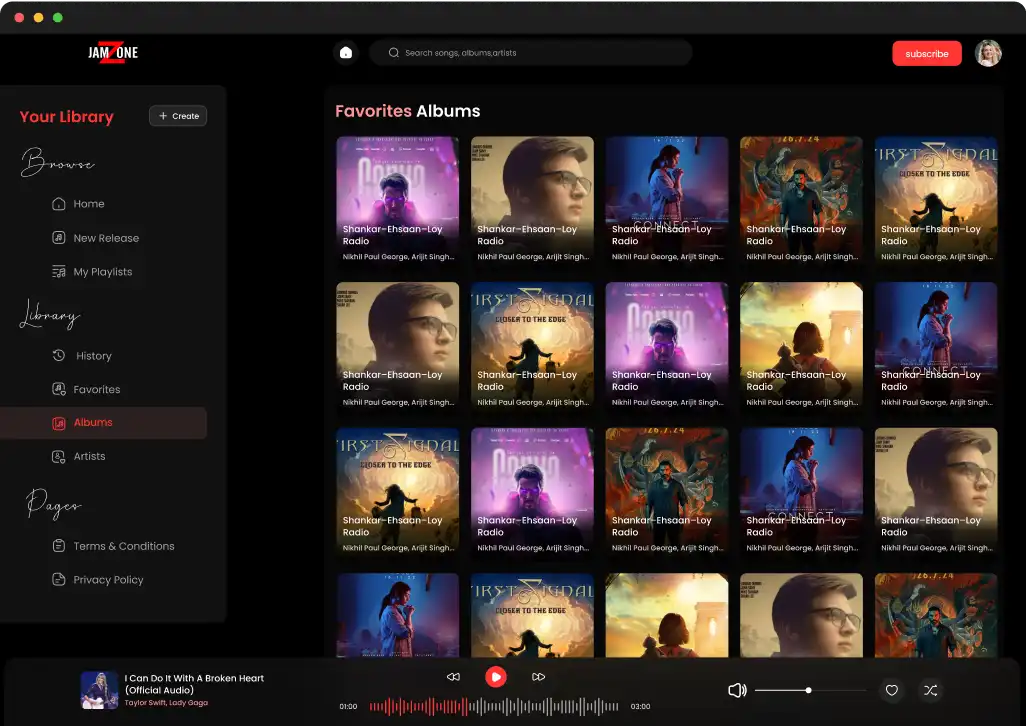Viewport: 1026px width, 726px height.
Task: Click the home icon beside search bar
Action: [x=345, y=53]
